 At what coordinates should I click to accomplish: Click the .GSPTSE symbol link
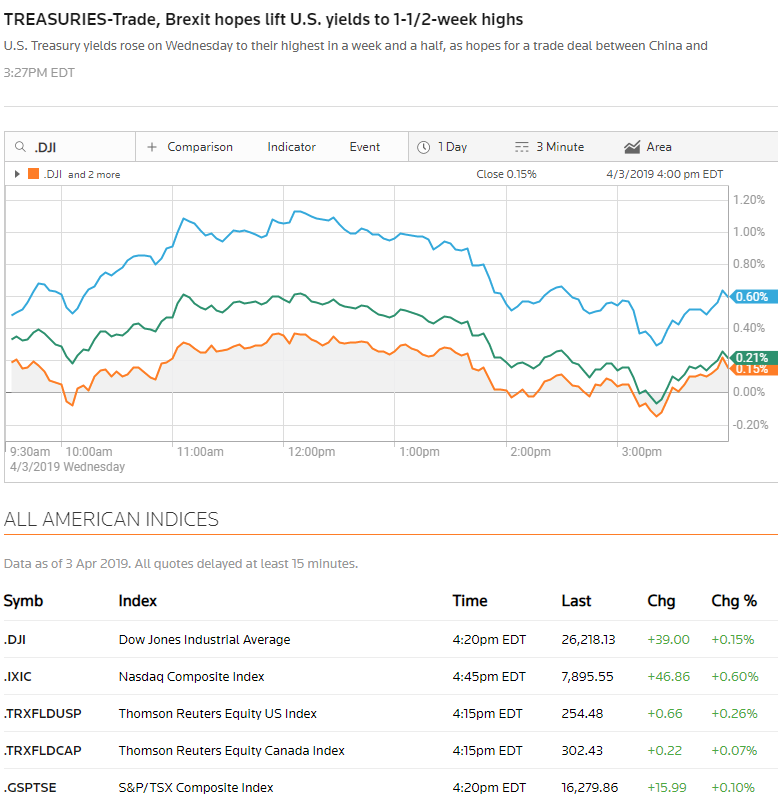(30, 788)
